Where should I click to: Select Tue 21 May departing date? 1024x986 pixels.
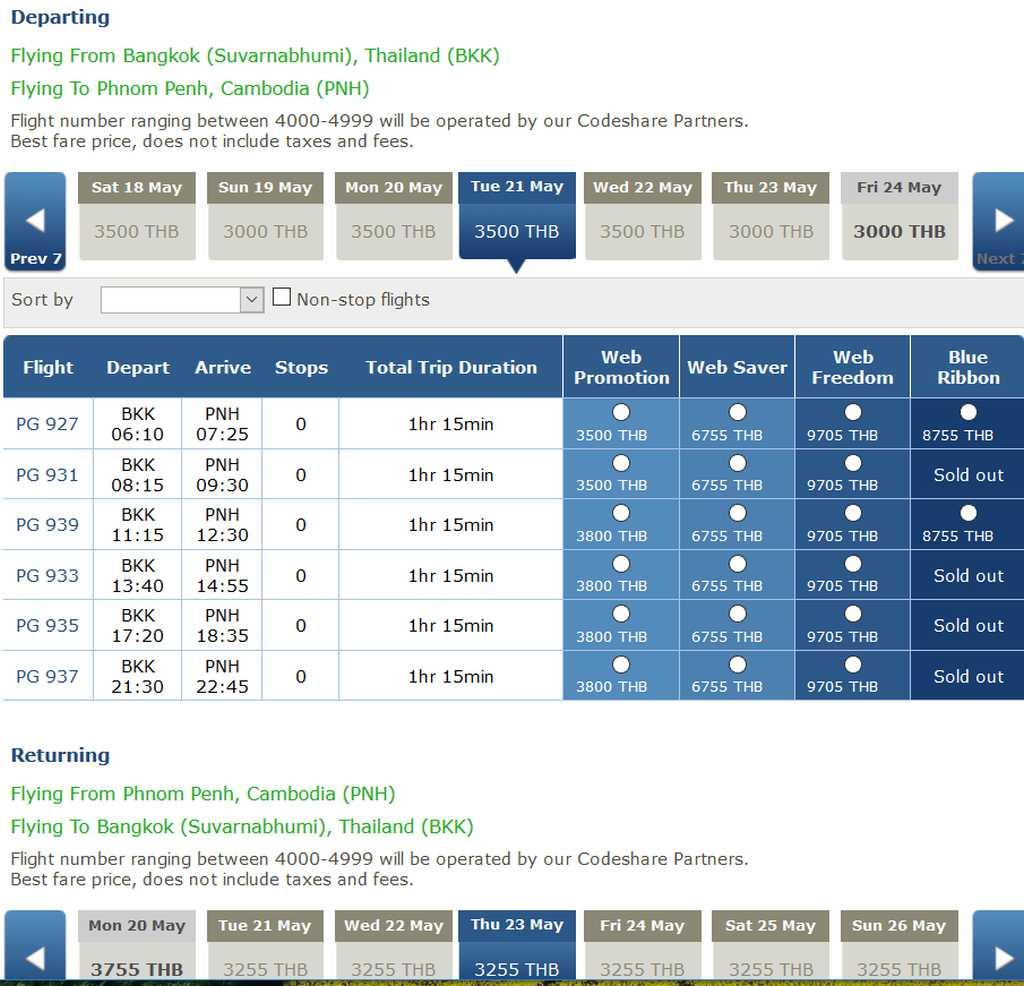517,216
